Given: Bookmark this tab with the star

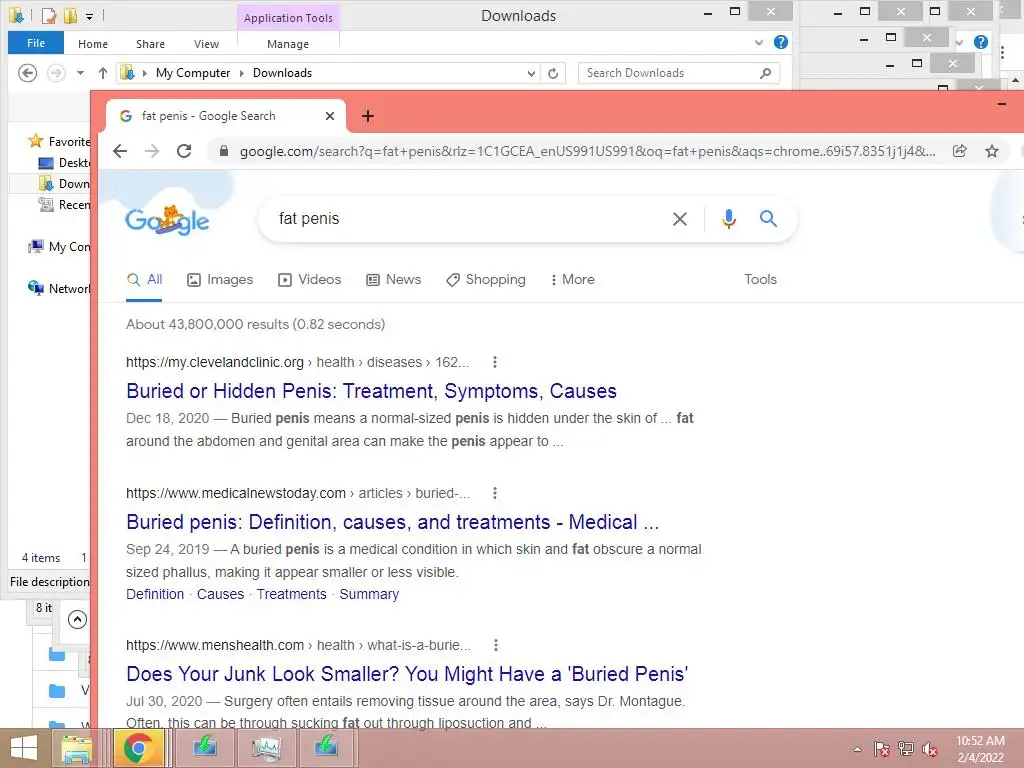Looking at the screenshot, I should 992,152.
